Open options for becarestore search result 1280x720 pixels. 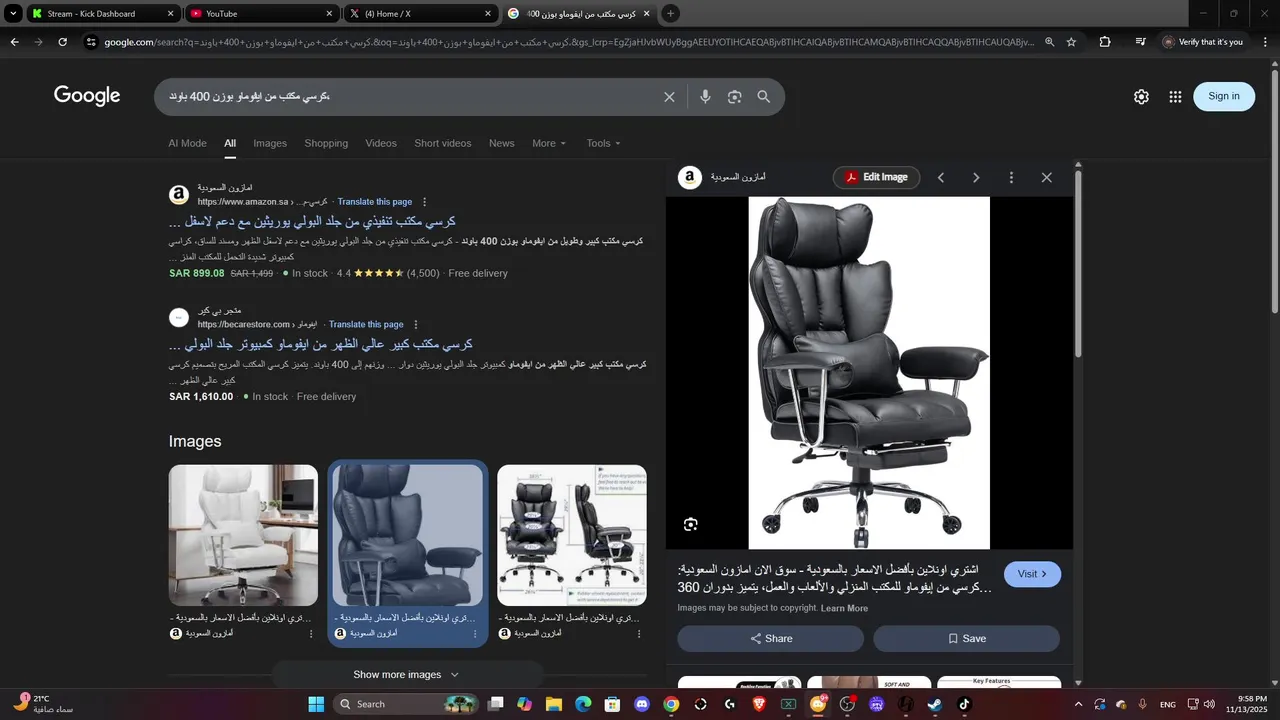coord(416,325)
